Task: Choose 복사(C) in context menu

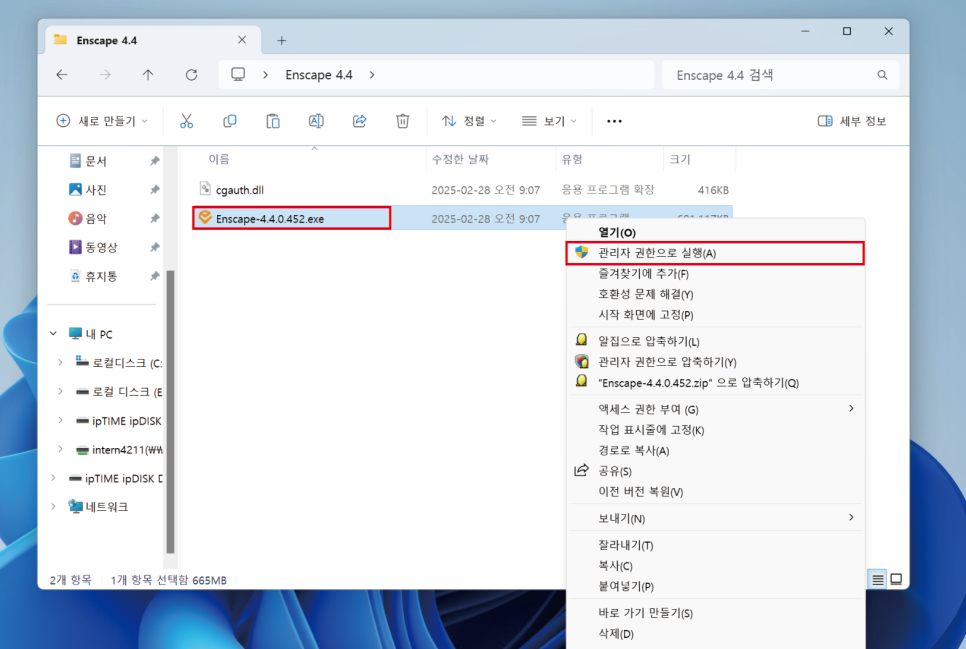Action: click(715, 565)
